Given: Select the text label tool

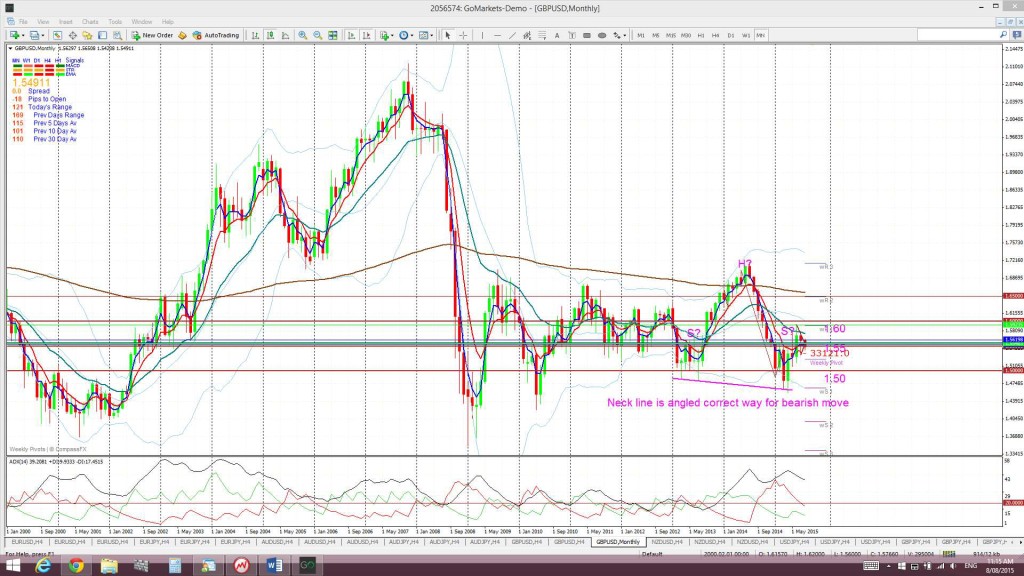Looking at the screenshot, I should [x=572, y=35].
